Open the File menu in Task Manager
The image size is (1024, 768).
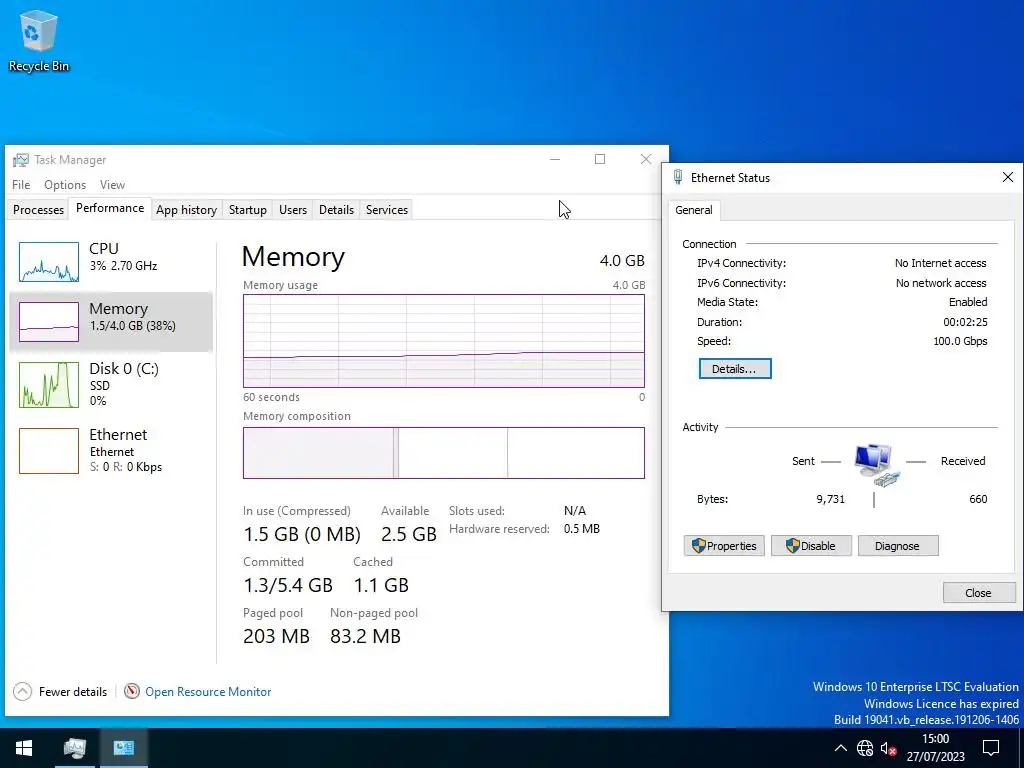21,185
